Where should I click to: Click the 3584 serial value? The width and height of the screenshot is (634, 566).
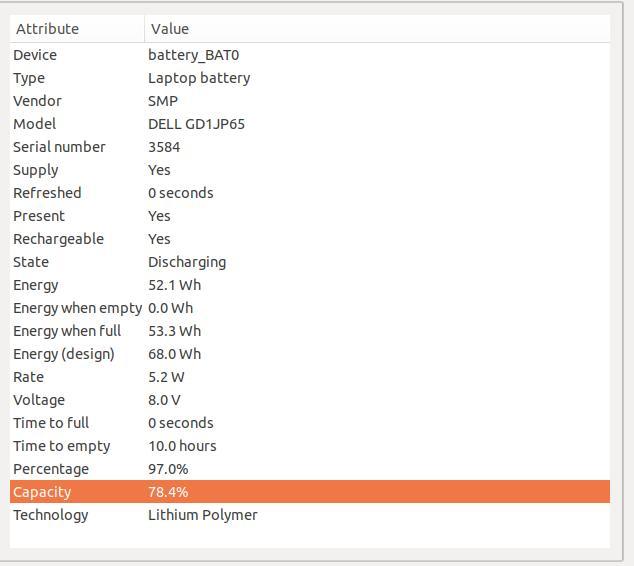point(164,147)
